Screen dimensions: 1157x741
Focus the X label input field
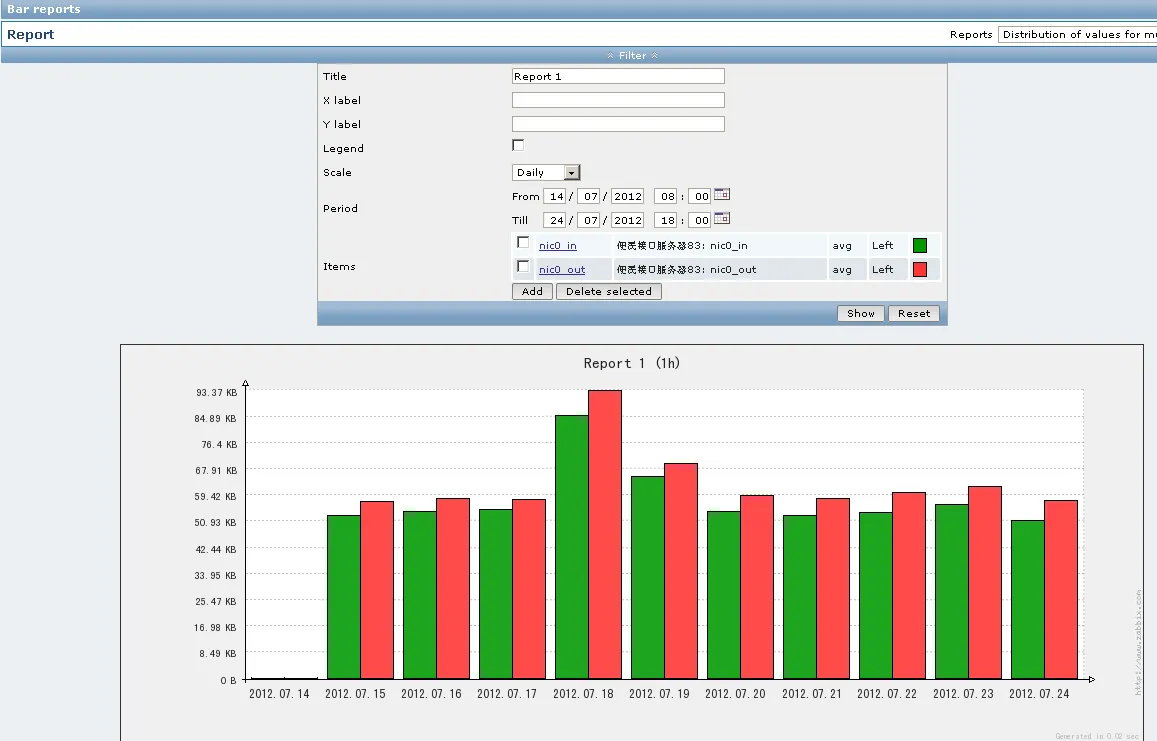[x=618, y=100]
